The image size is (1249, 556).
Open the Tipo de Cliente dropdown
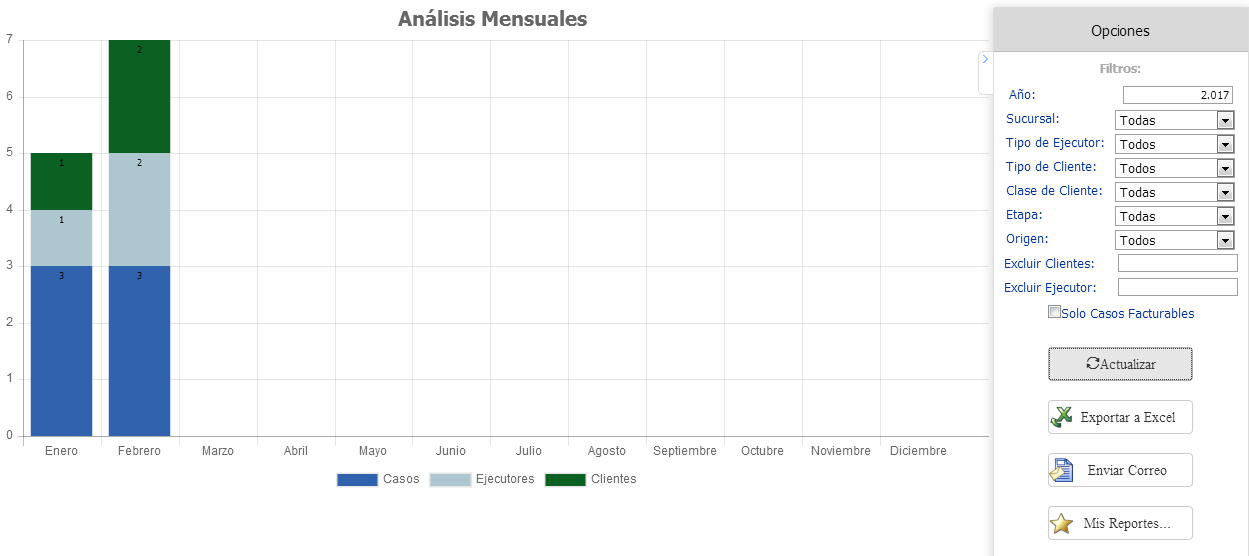tap(1225, 168)
